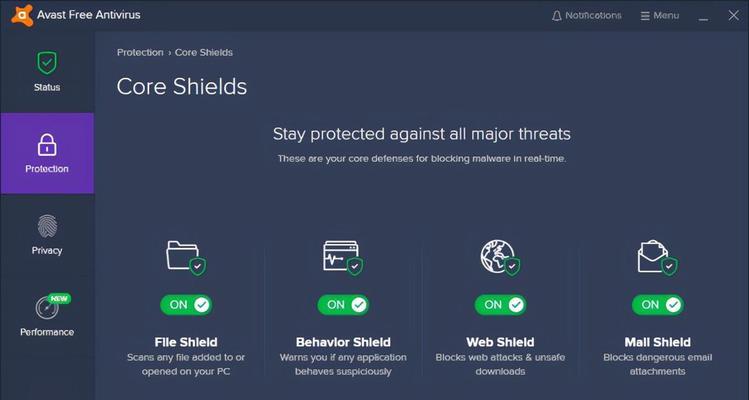The image size is (749, 400).
Task: Click the Behavior Shield window icon
Action: coord(343,258)
